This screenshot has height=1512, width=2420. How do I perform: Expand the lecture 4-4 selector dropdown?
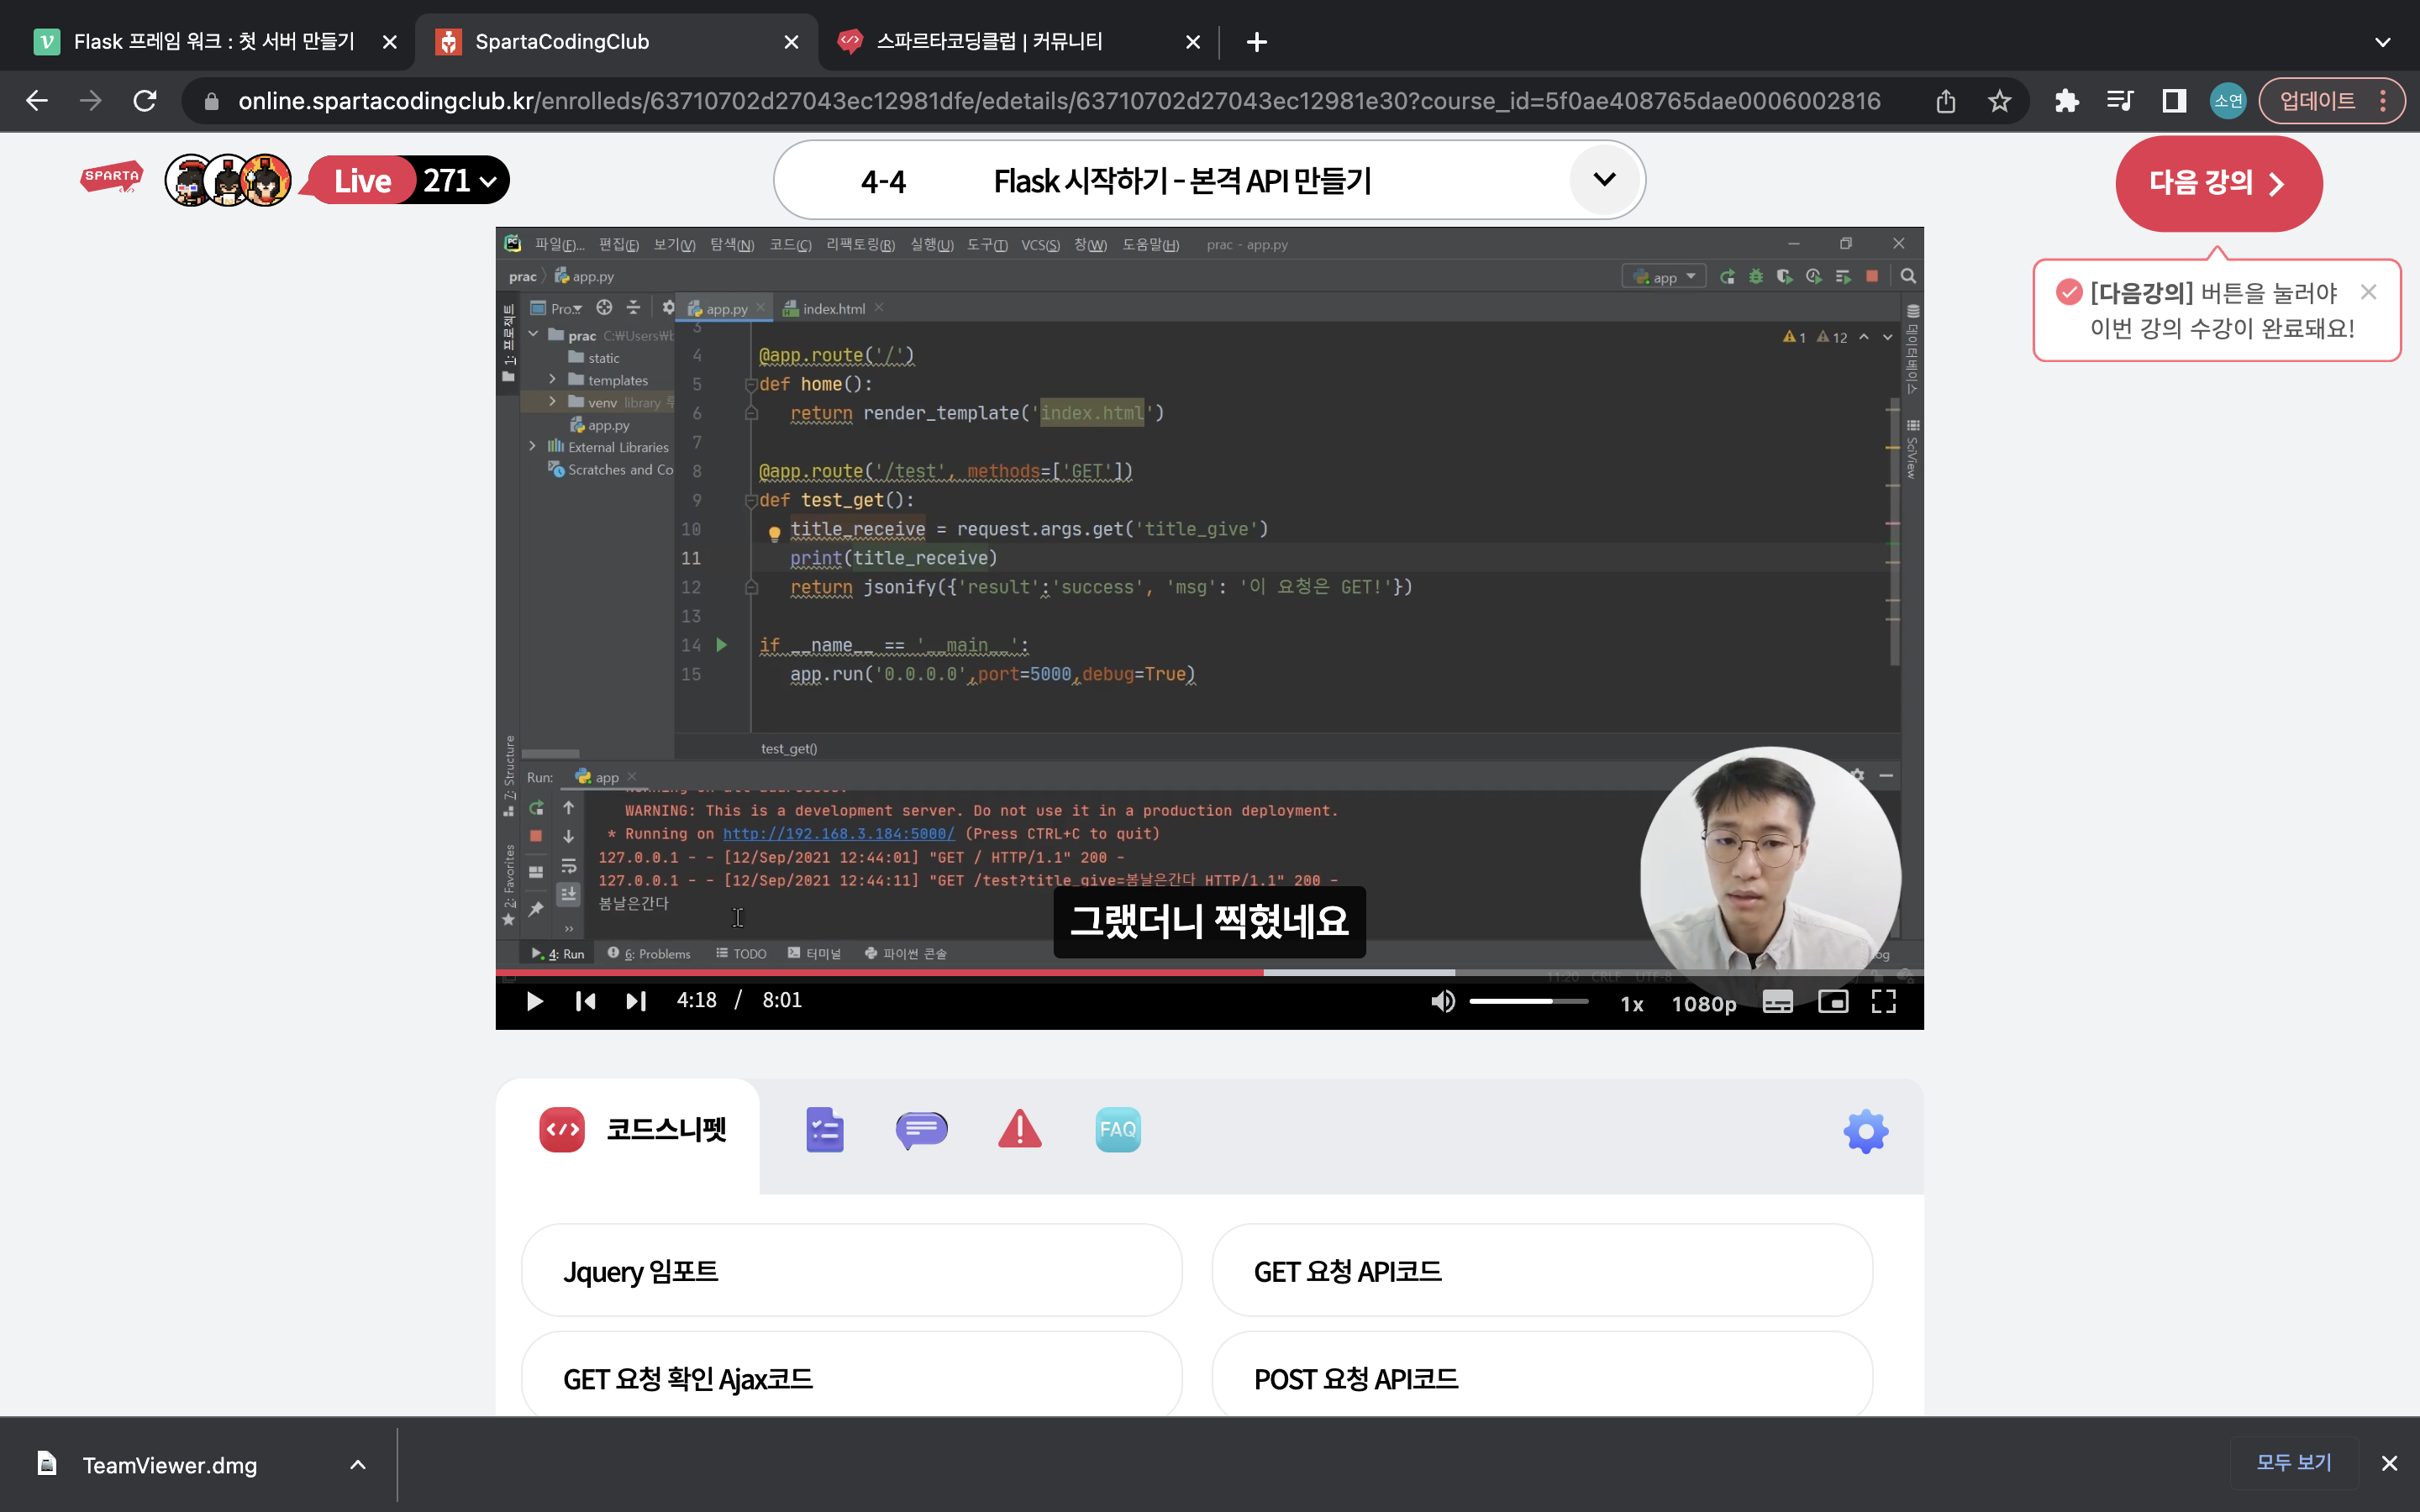[x=1604, y=180]
